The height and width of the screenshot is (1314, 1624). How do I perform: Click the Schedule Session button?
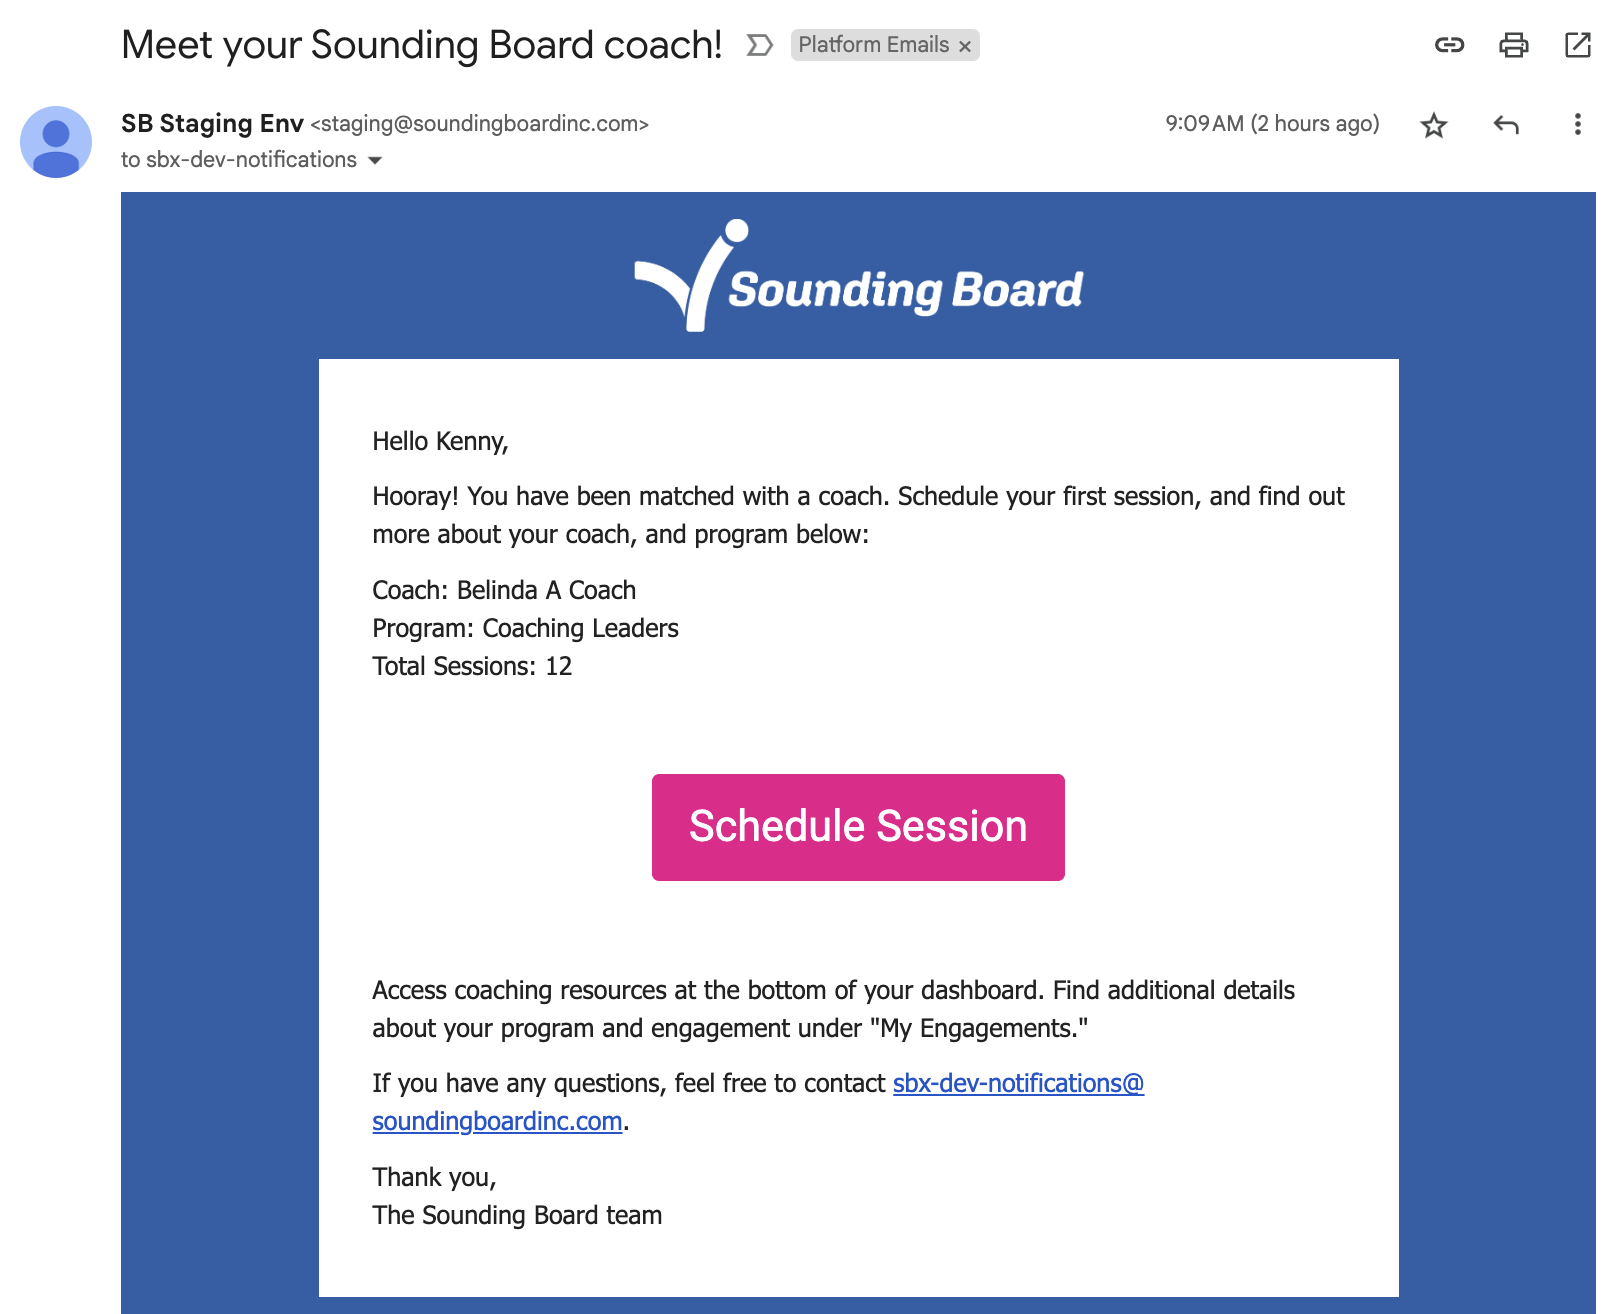[x=858, y=827]
